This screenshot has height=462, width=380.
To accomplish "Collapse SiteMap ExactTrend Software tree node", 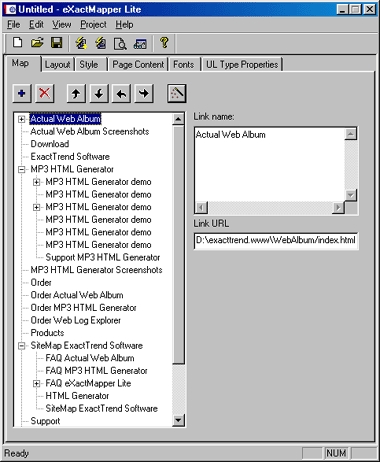I will [x=22, y=346].
